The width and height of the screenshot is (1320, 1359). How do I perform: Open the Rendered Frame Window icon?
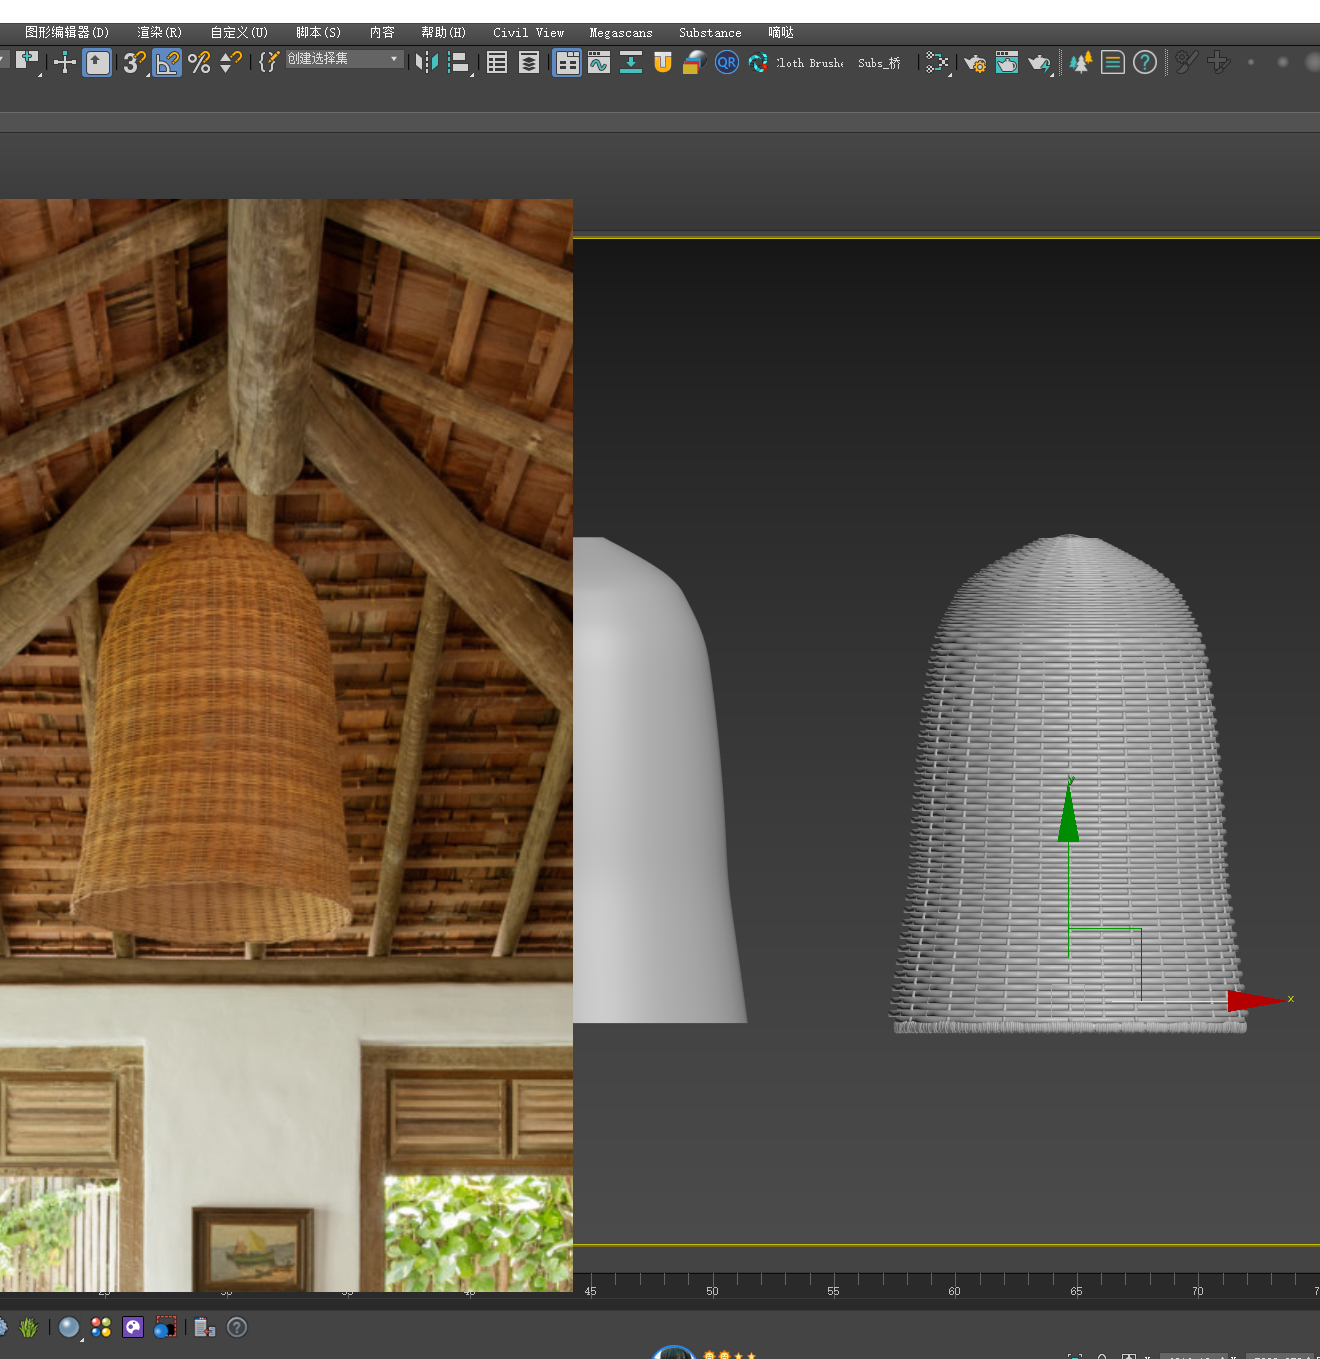[x=1007, y=63]
